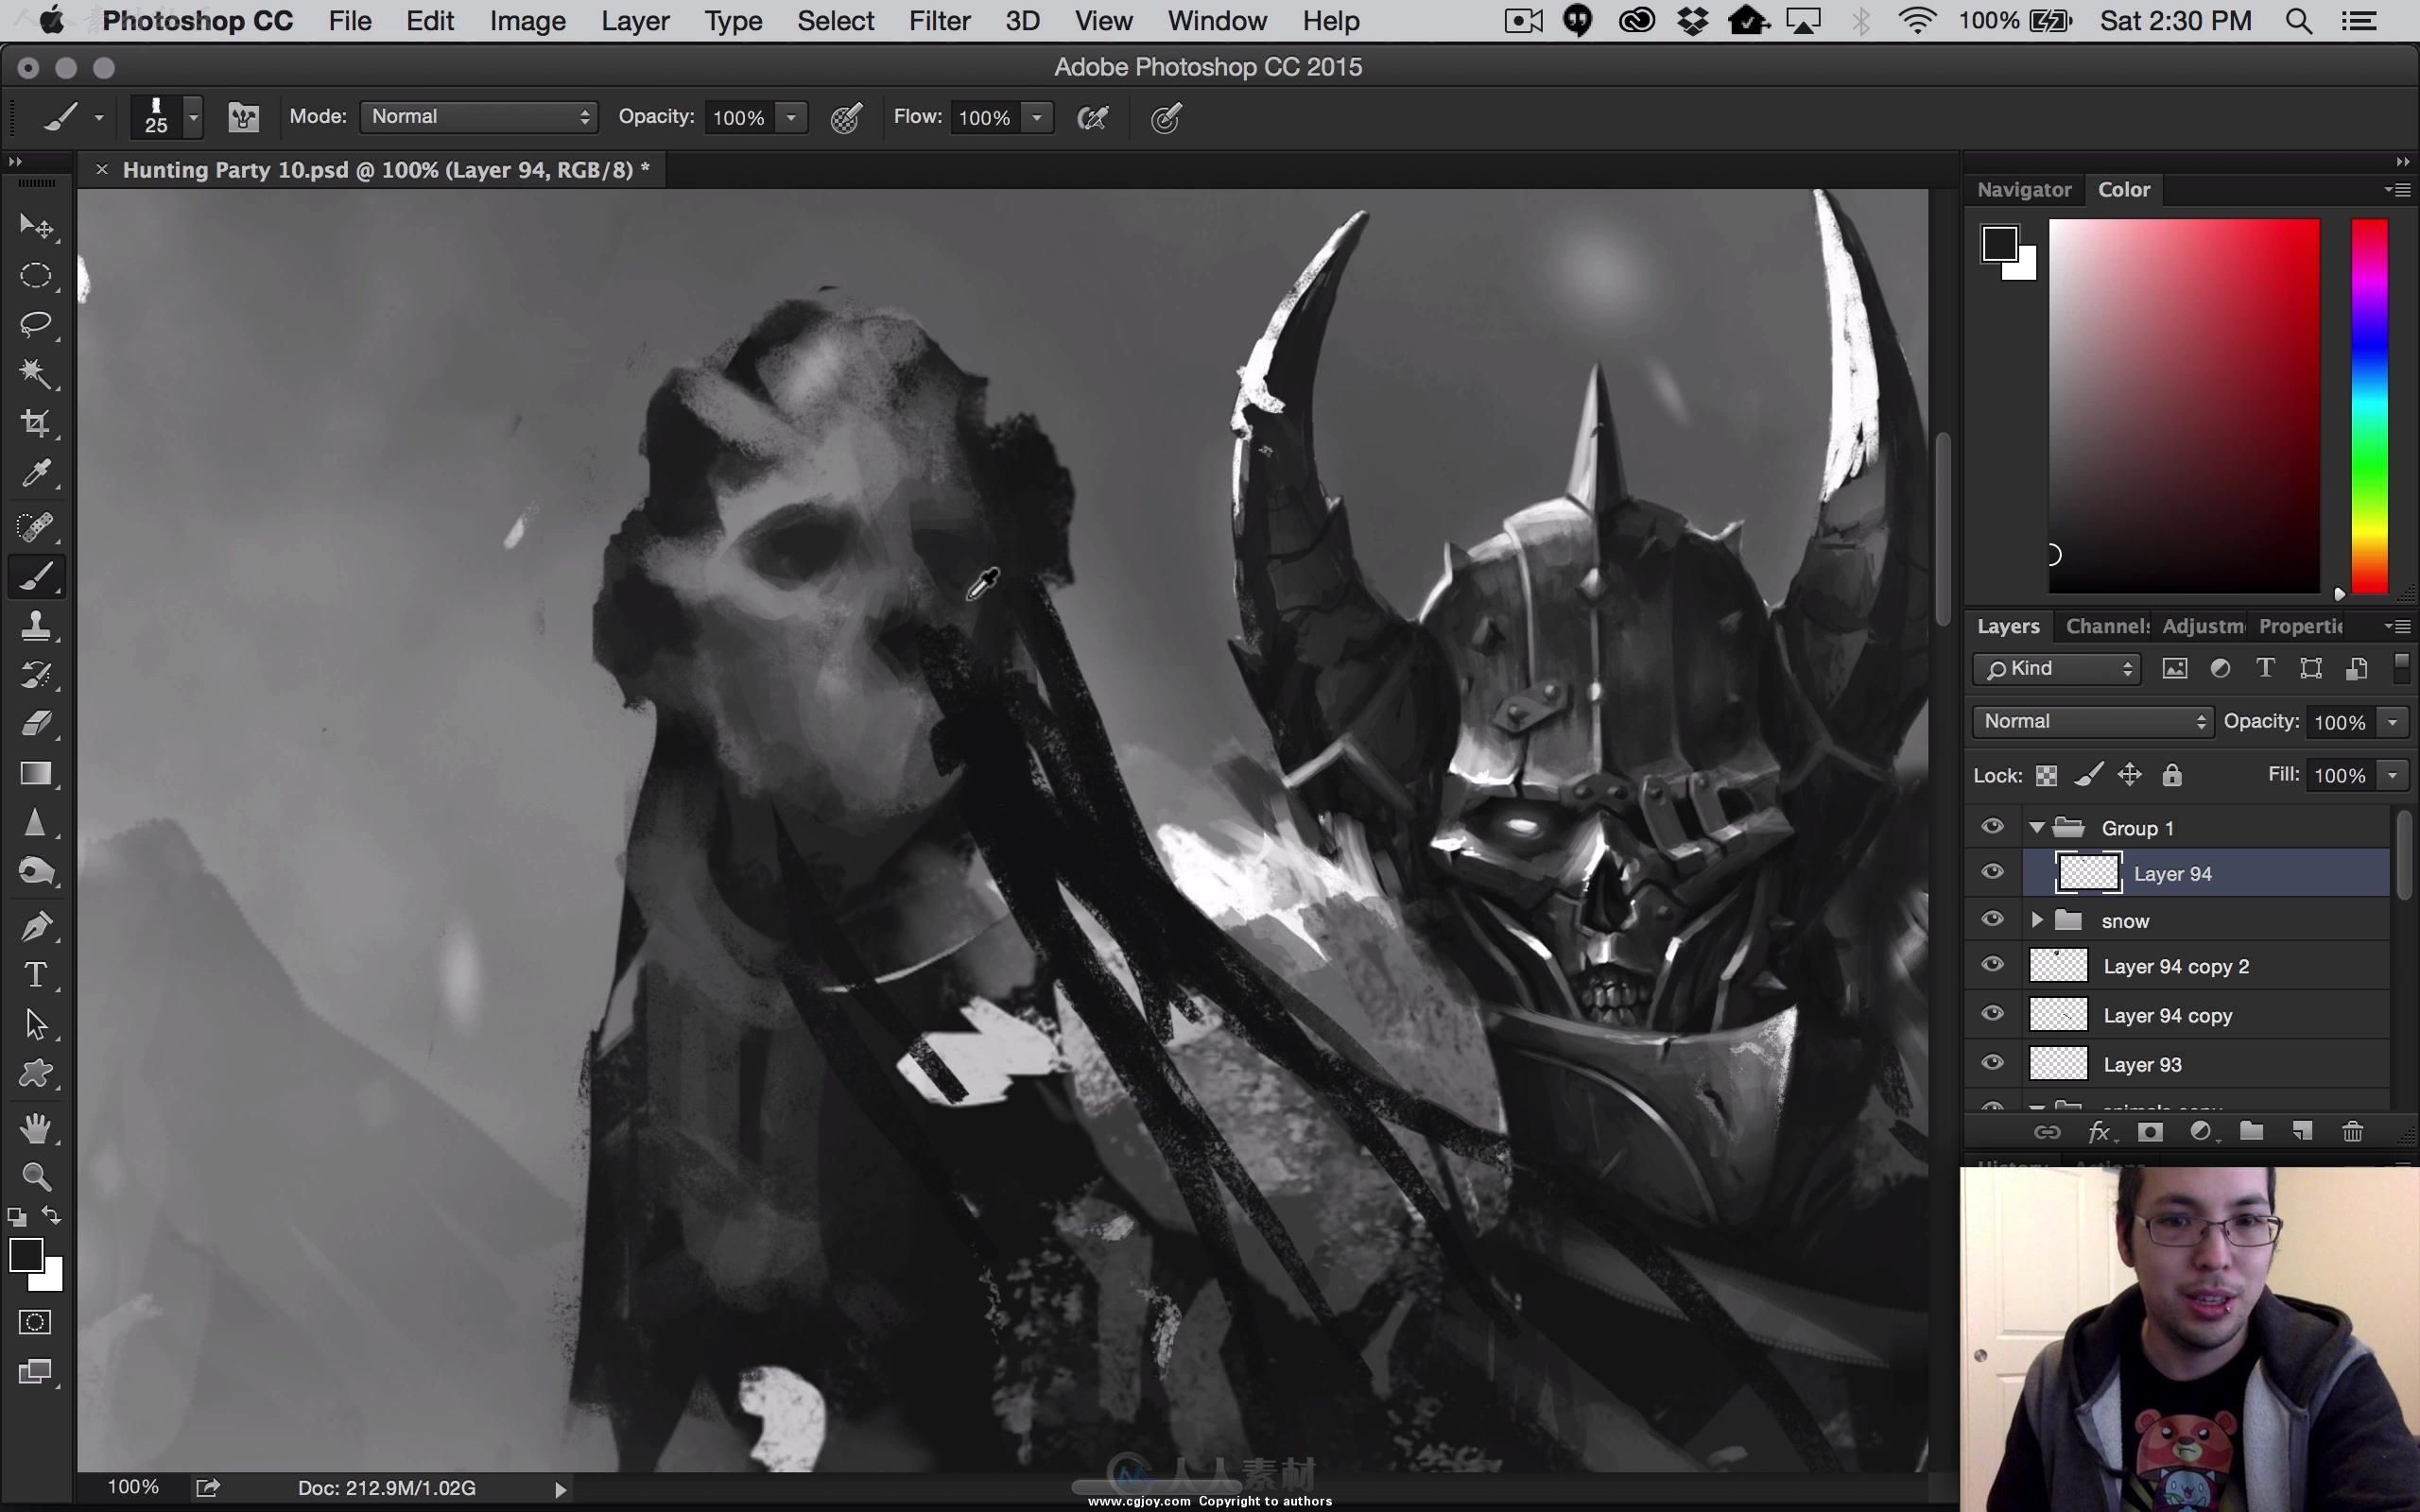Screen dimensions: 2420x1512
Task: Lock all layer attributes
Action: click(x=2171, y=775)
